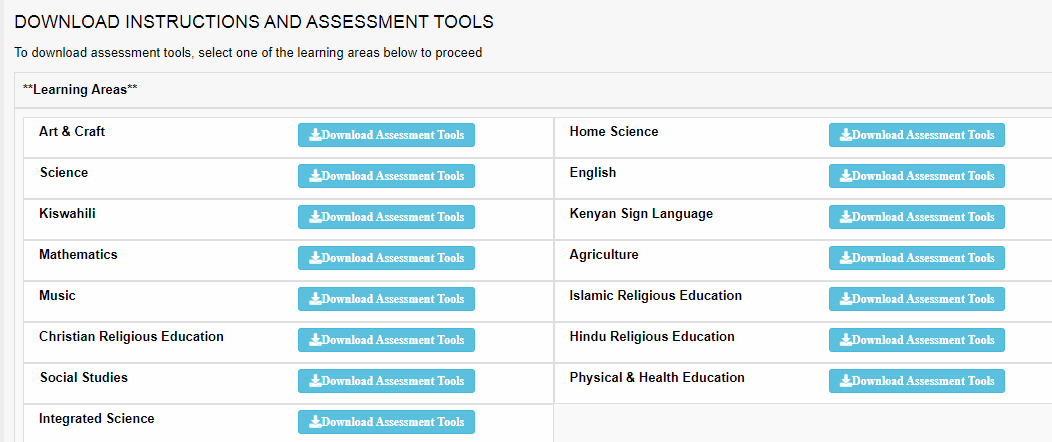Download Islamic Religious Education assessment tools

click(x=916, y=299)
